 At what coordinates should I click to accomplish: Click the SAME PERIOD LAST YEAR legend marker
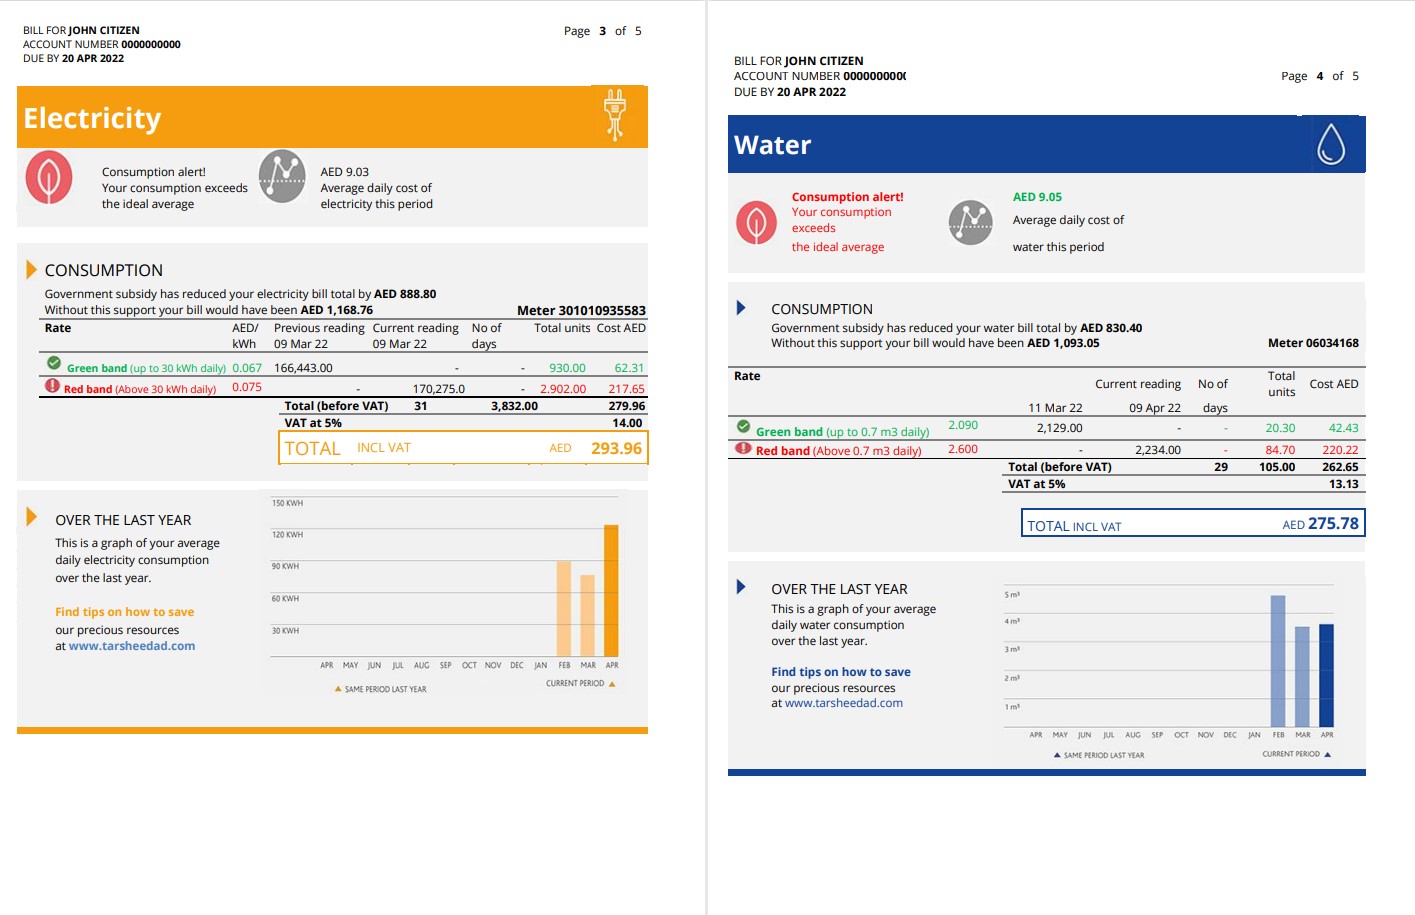(x=337, y=689)
